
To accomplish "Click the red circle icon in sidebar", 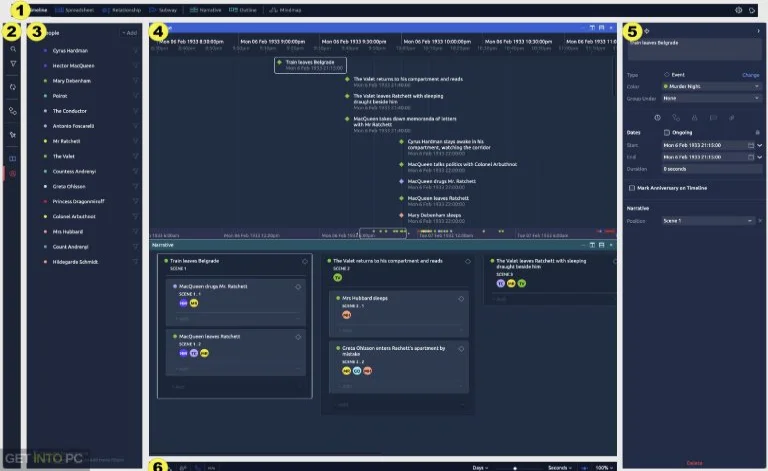I will (x=13, y=174).
